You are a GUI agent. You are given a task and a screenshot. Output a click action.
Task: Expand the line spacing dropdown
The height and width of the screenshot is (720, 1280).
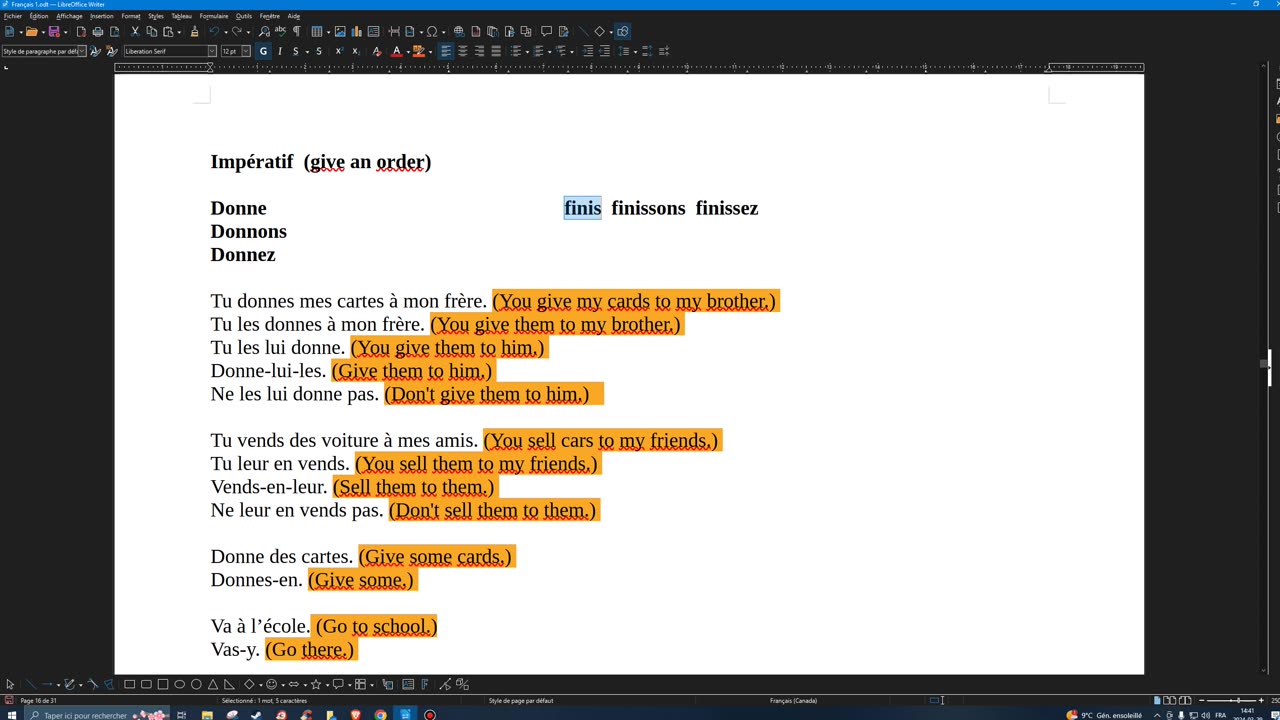[x=635, y=51]
